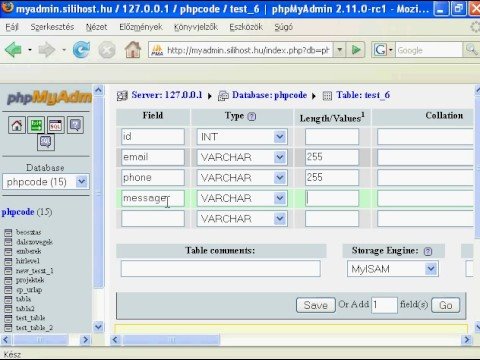Image resolution: width=480 pixels, height=360 pixels.
Task: Click the table icon in the breadcrumb
Action: tap(327, 96)
